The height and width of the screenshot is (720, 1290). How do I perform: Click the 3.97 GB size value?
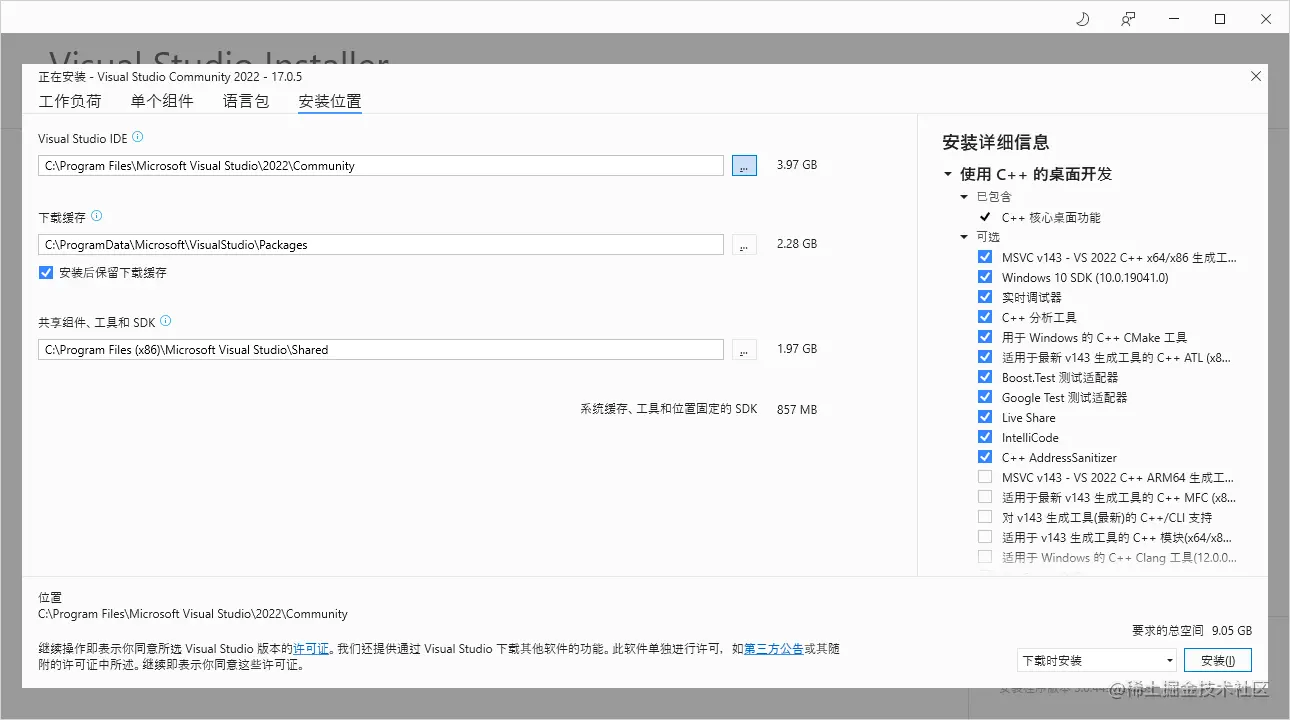pyautogui.click(x=797, y=165)
